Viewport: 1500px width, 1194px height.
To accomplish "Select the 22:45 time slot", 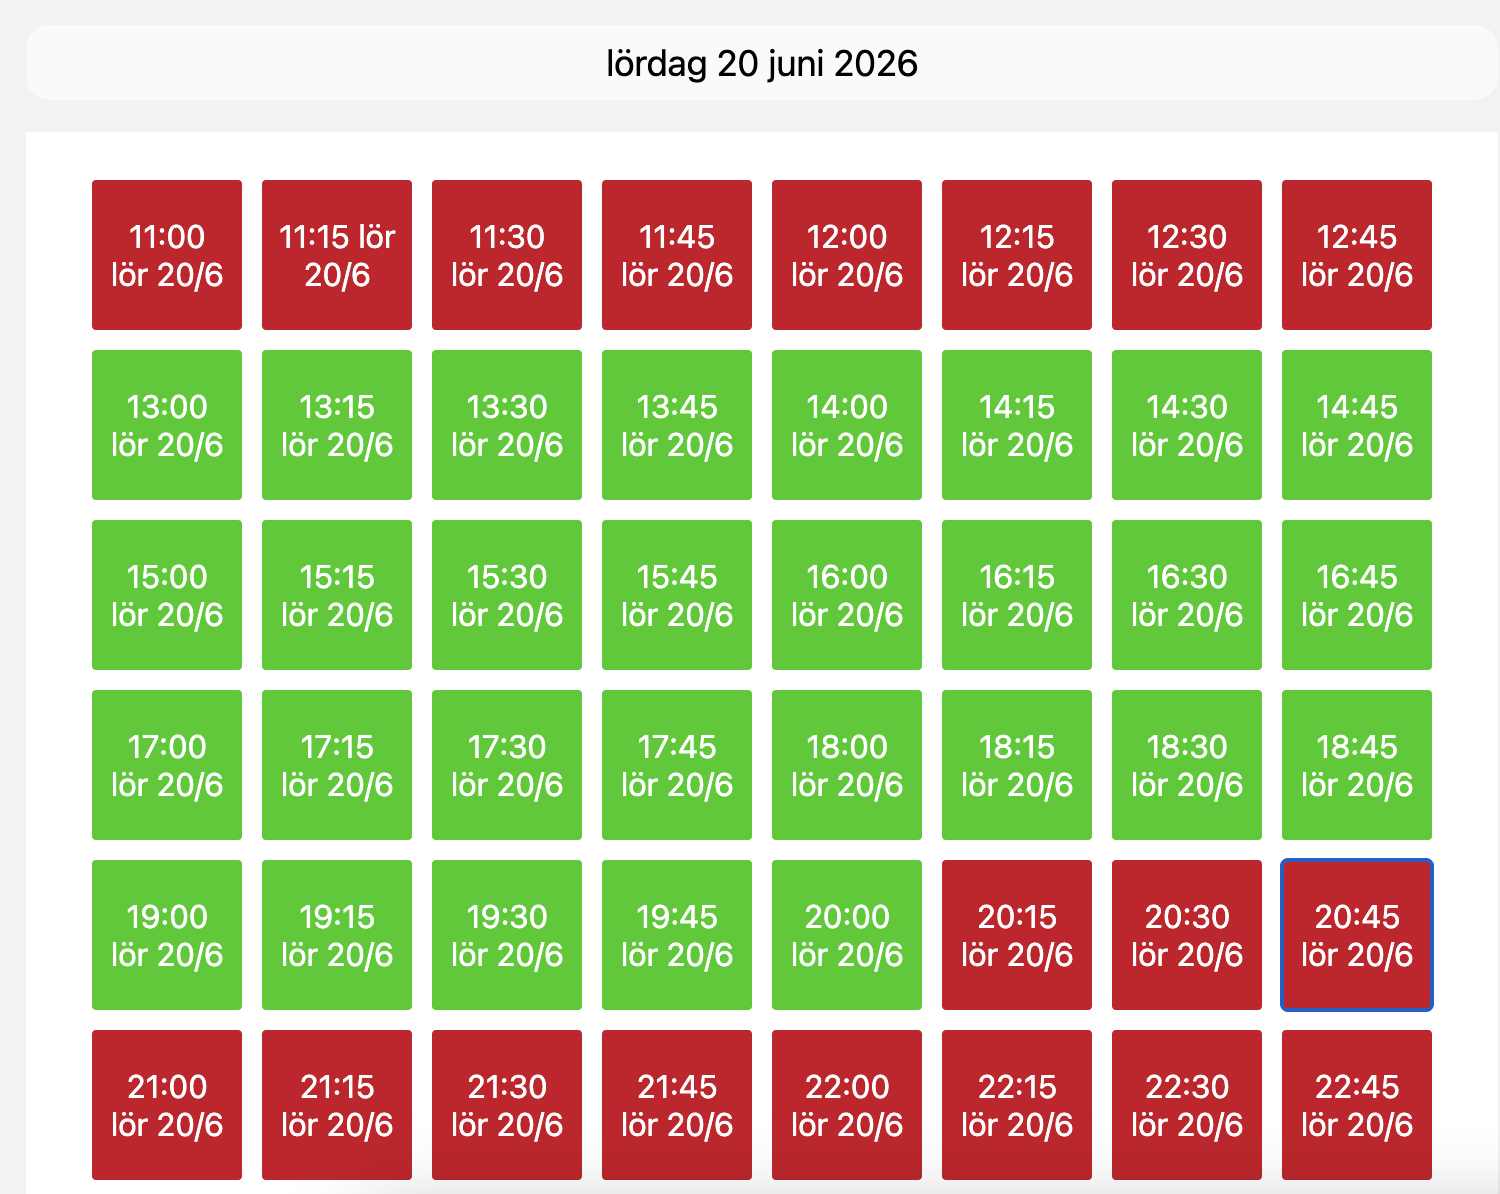I will click(x=1357, y=1105).
